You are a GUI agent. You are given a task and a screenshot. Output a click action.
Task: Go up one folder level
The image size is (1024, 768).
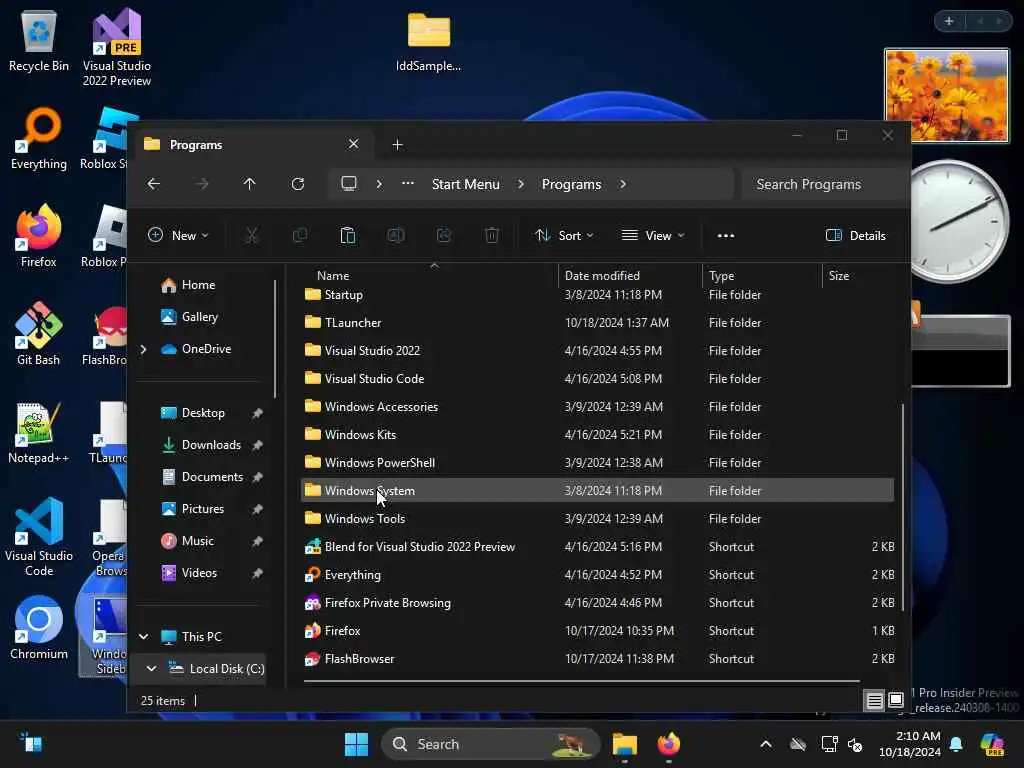click(249, 184)
